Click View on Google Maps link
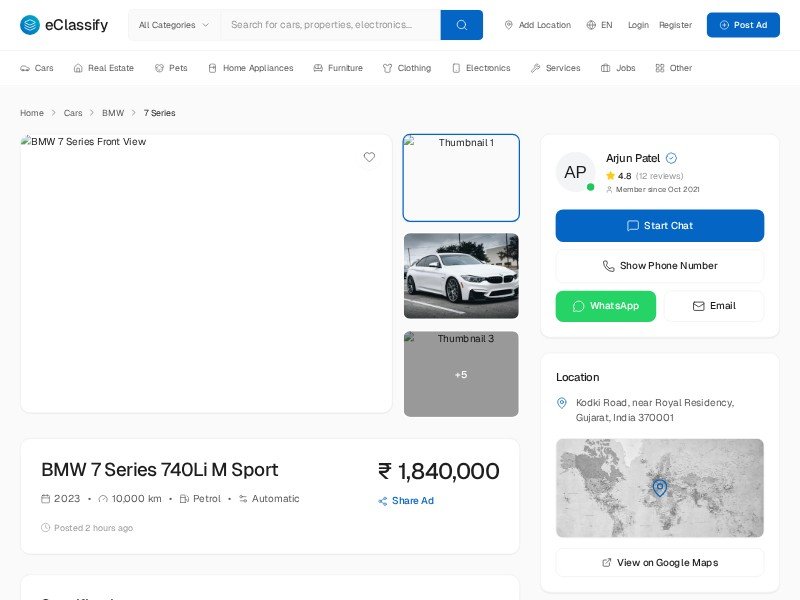800x600 pixels. 660,563
